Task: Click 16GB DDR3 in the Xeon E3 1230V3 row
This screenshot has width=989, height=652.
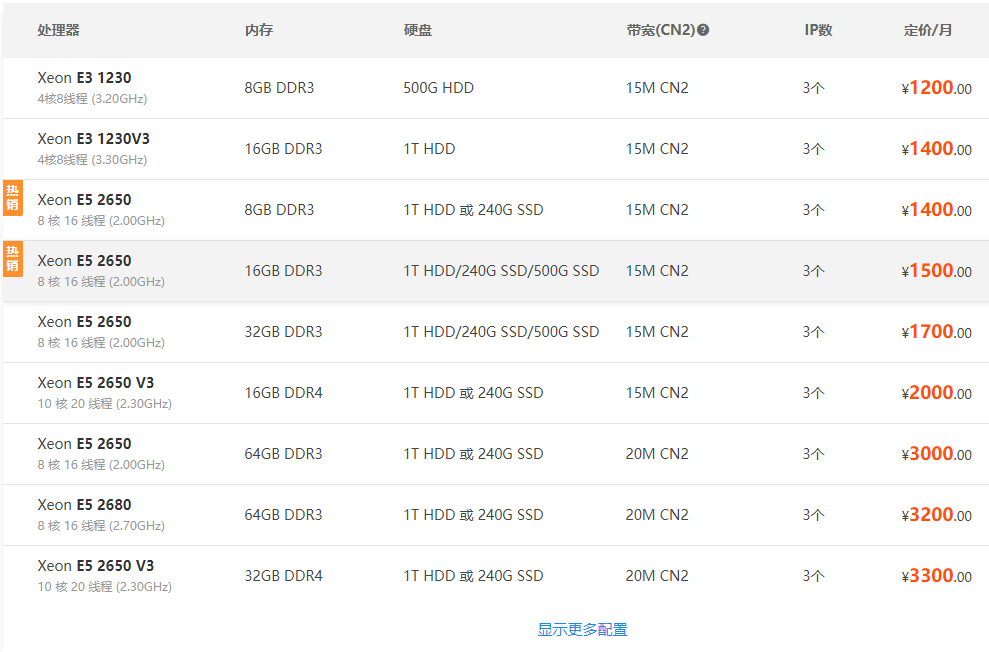Action: pos(283,149)
